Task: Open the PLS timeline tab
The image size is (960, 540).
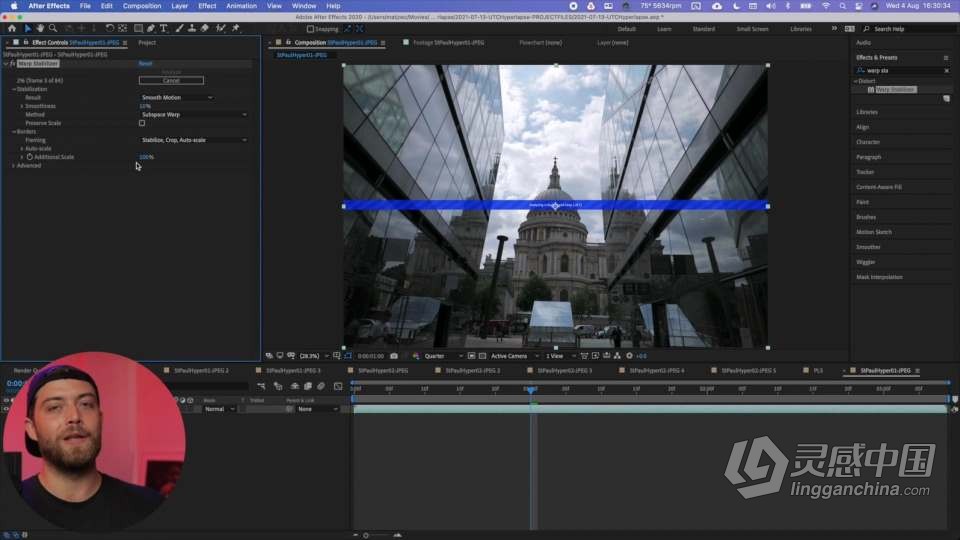Action: [818, 370]
